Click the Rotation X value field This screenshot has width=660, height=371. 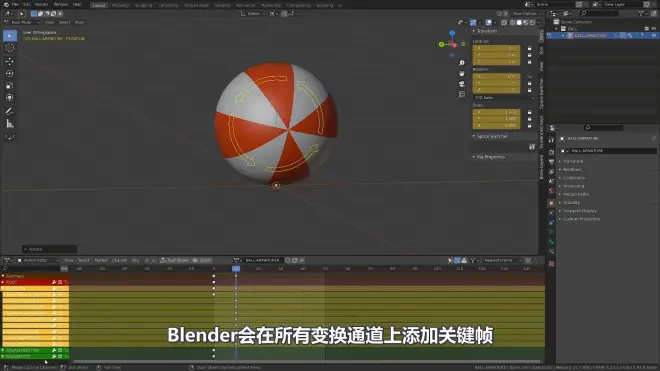496,77
